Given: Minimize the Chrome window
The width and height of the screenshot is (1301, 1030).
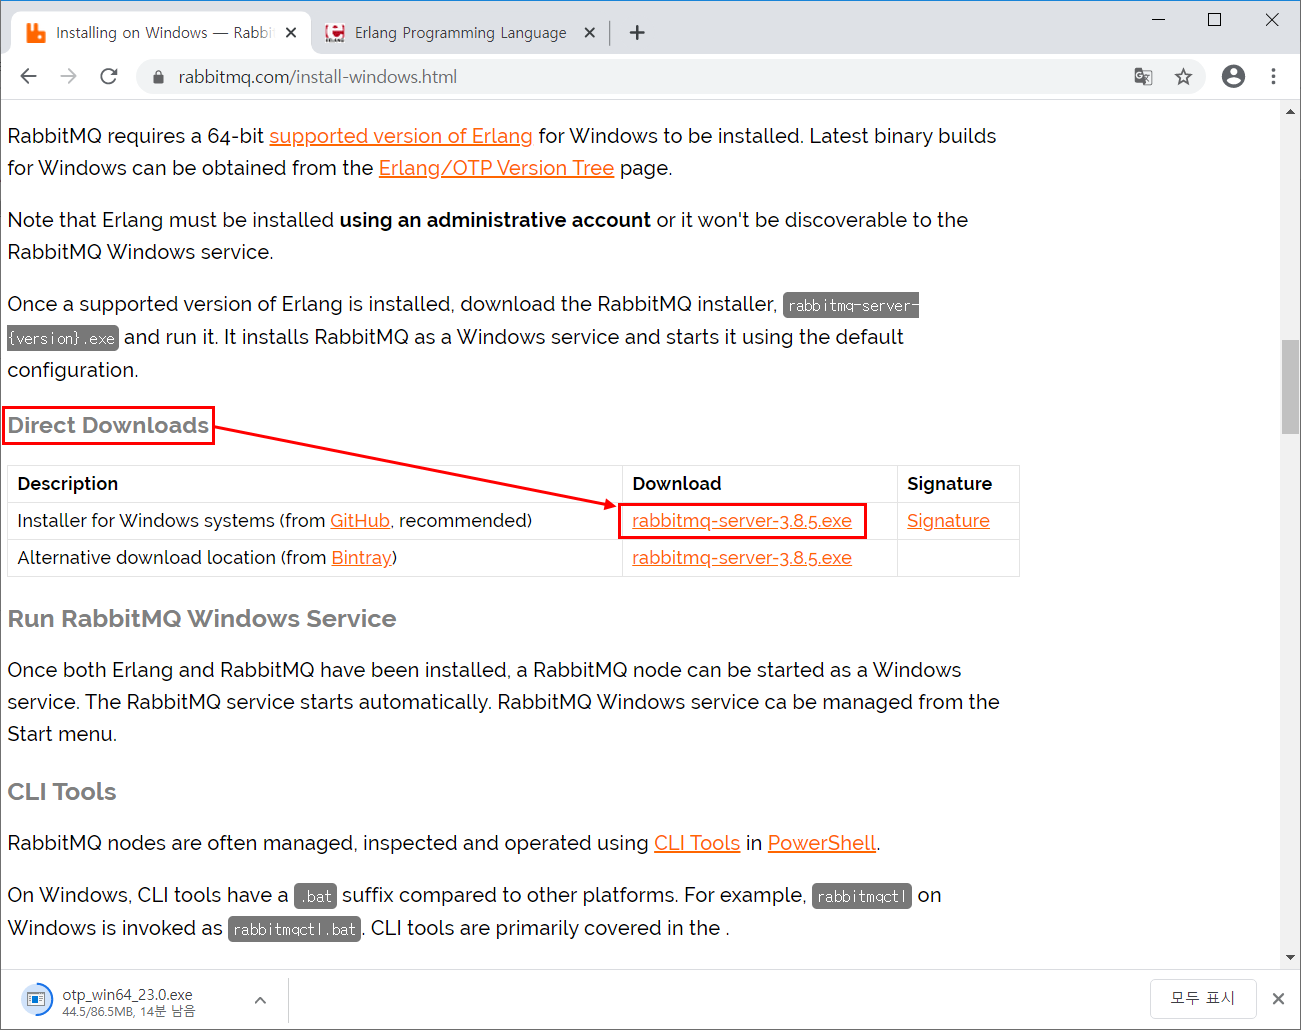Looking at the screenshot, I should pos(1159,19).
